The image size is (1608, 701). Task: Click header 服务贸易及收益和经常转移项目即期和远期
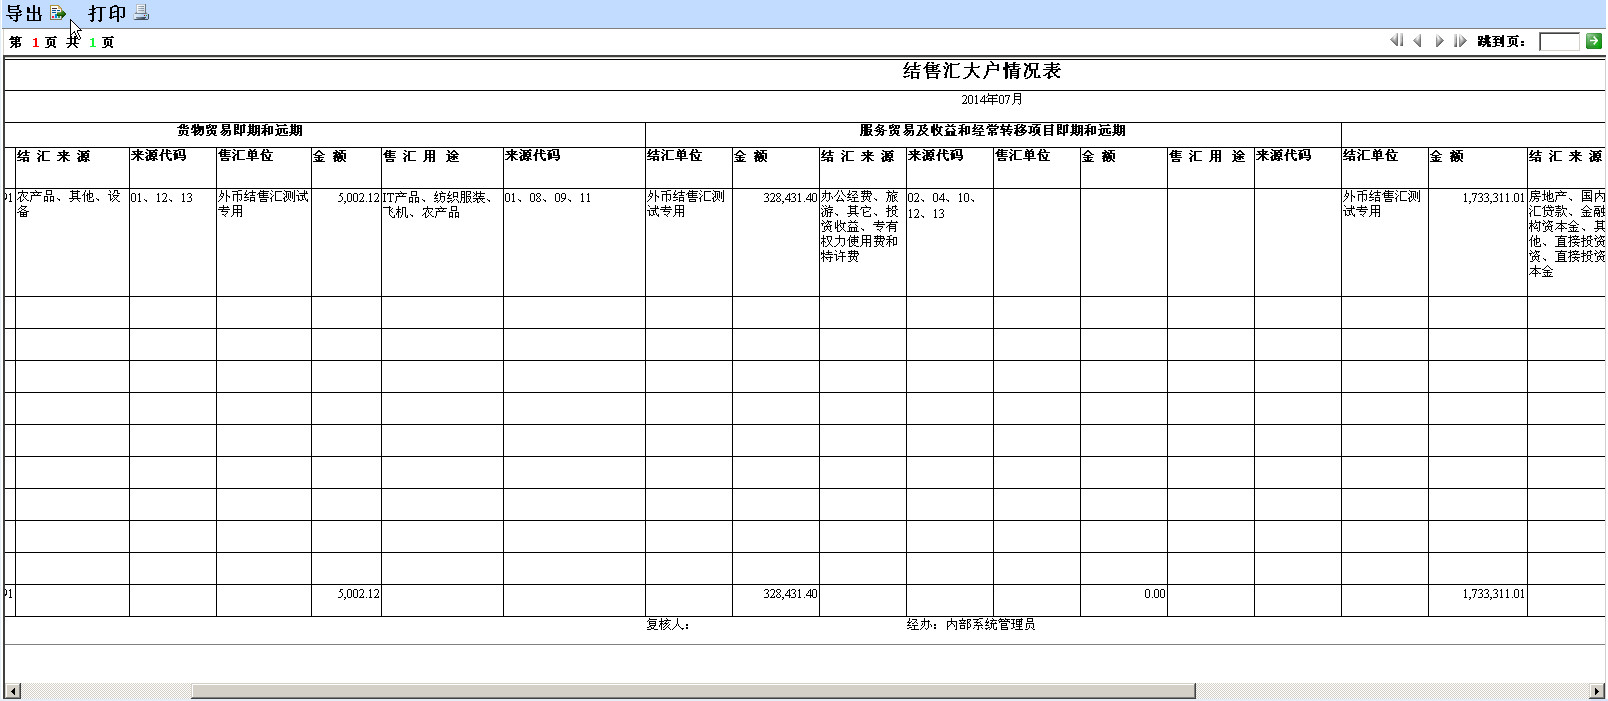point(992,130)
